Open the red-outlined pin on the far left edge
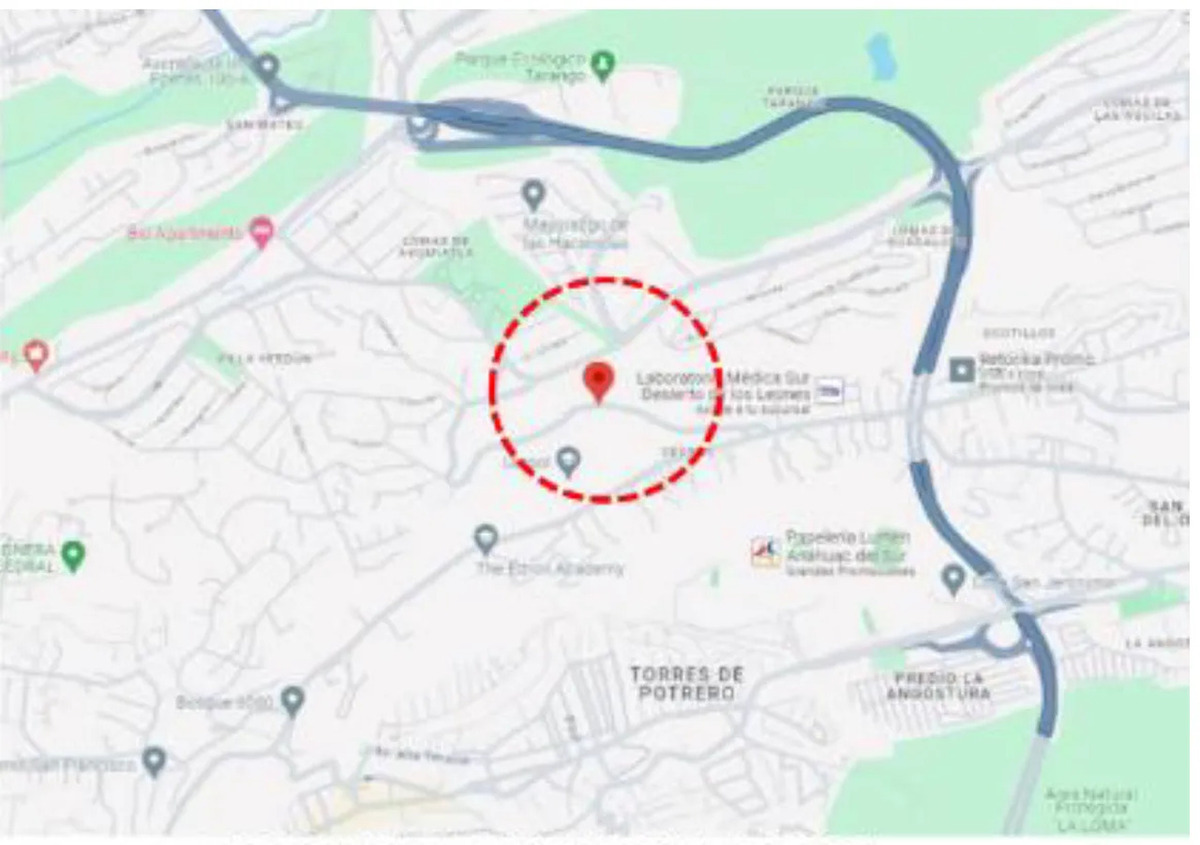Viewport: 1200px width, 845px height. (x=36, y=356)
